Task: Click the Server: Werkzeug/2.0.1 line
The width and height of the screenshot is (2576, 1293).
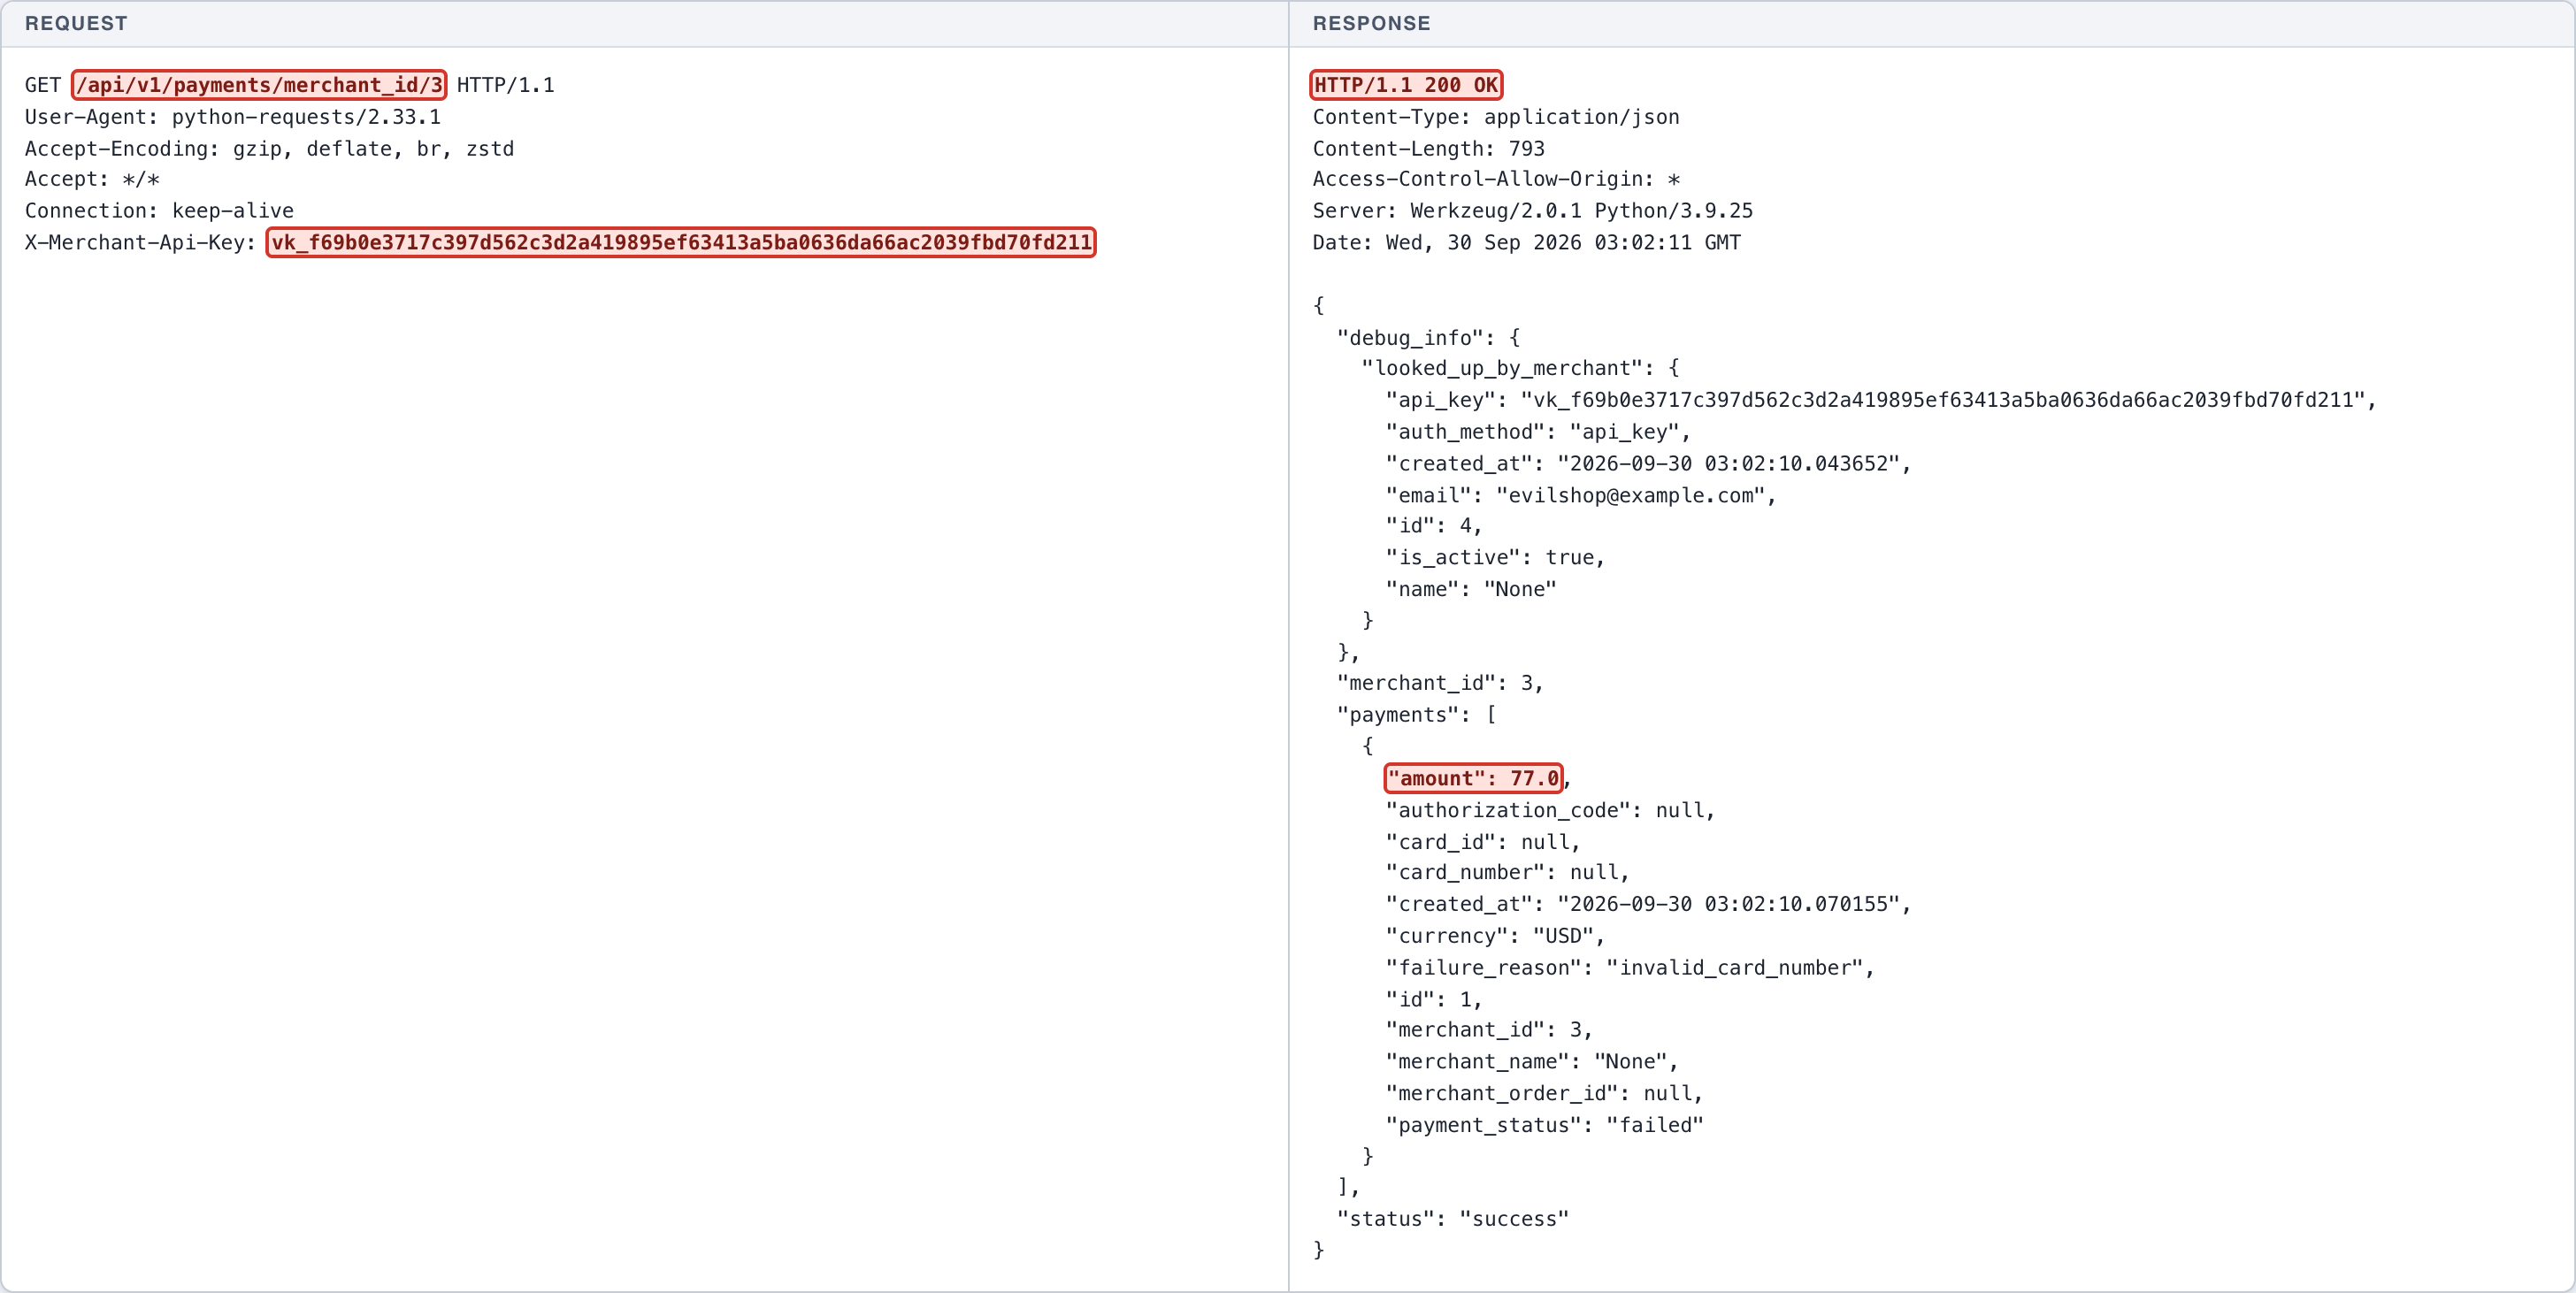Action: [1533, 211]
